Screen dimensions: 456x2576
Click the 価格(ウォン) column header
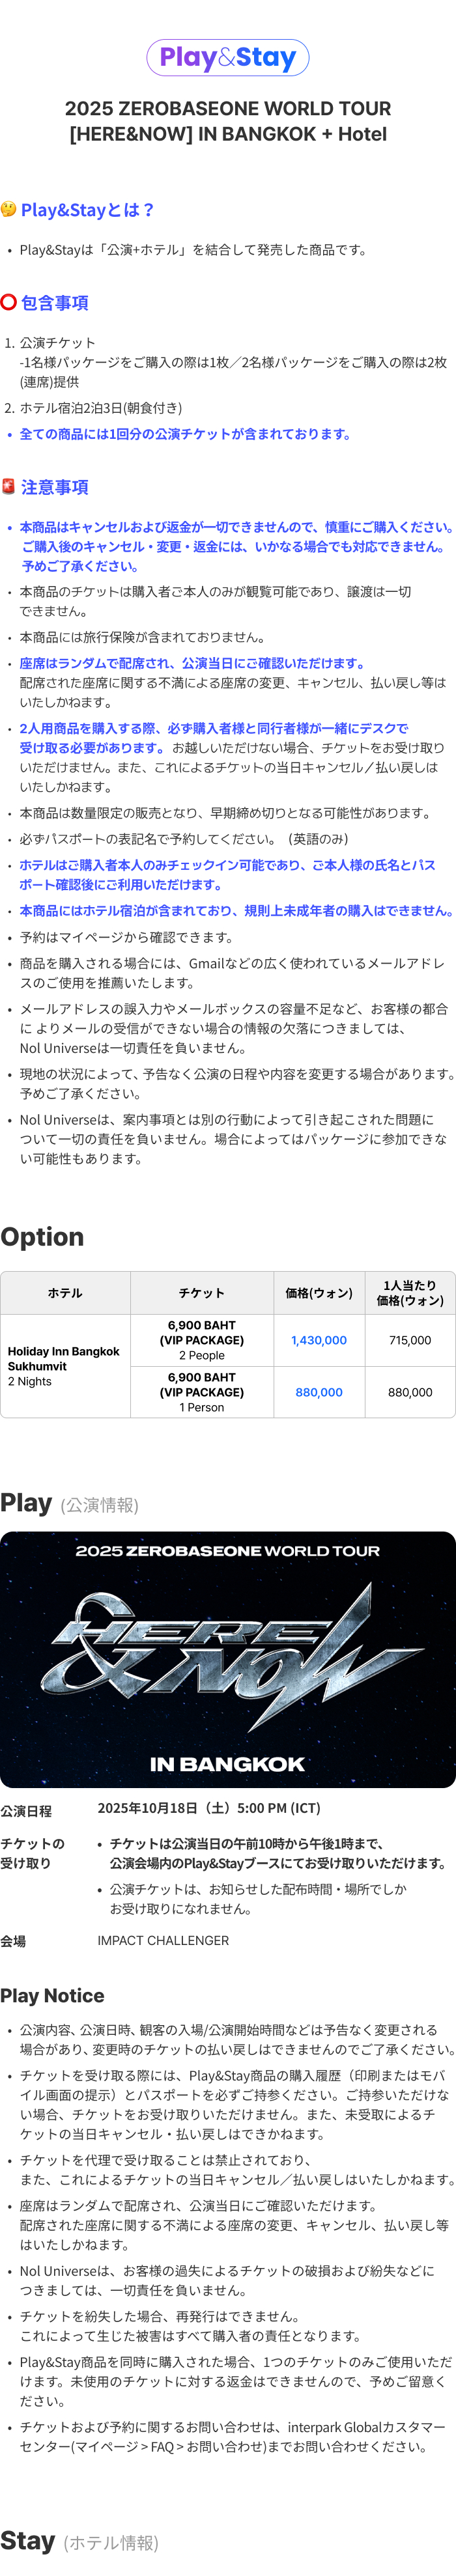tap(319, 1293)
